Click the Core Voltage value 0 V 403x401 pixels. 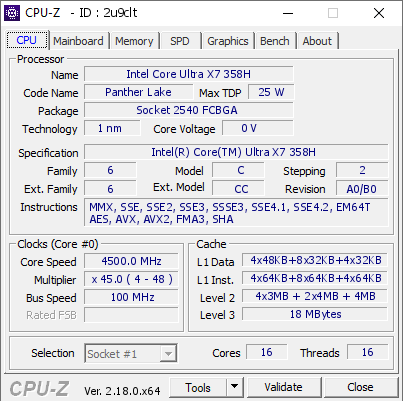coord(258,128)
